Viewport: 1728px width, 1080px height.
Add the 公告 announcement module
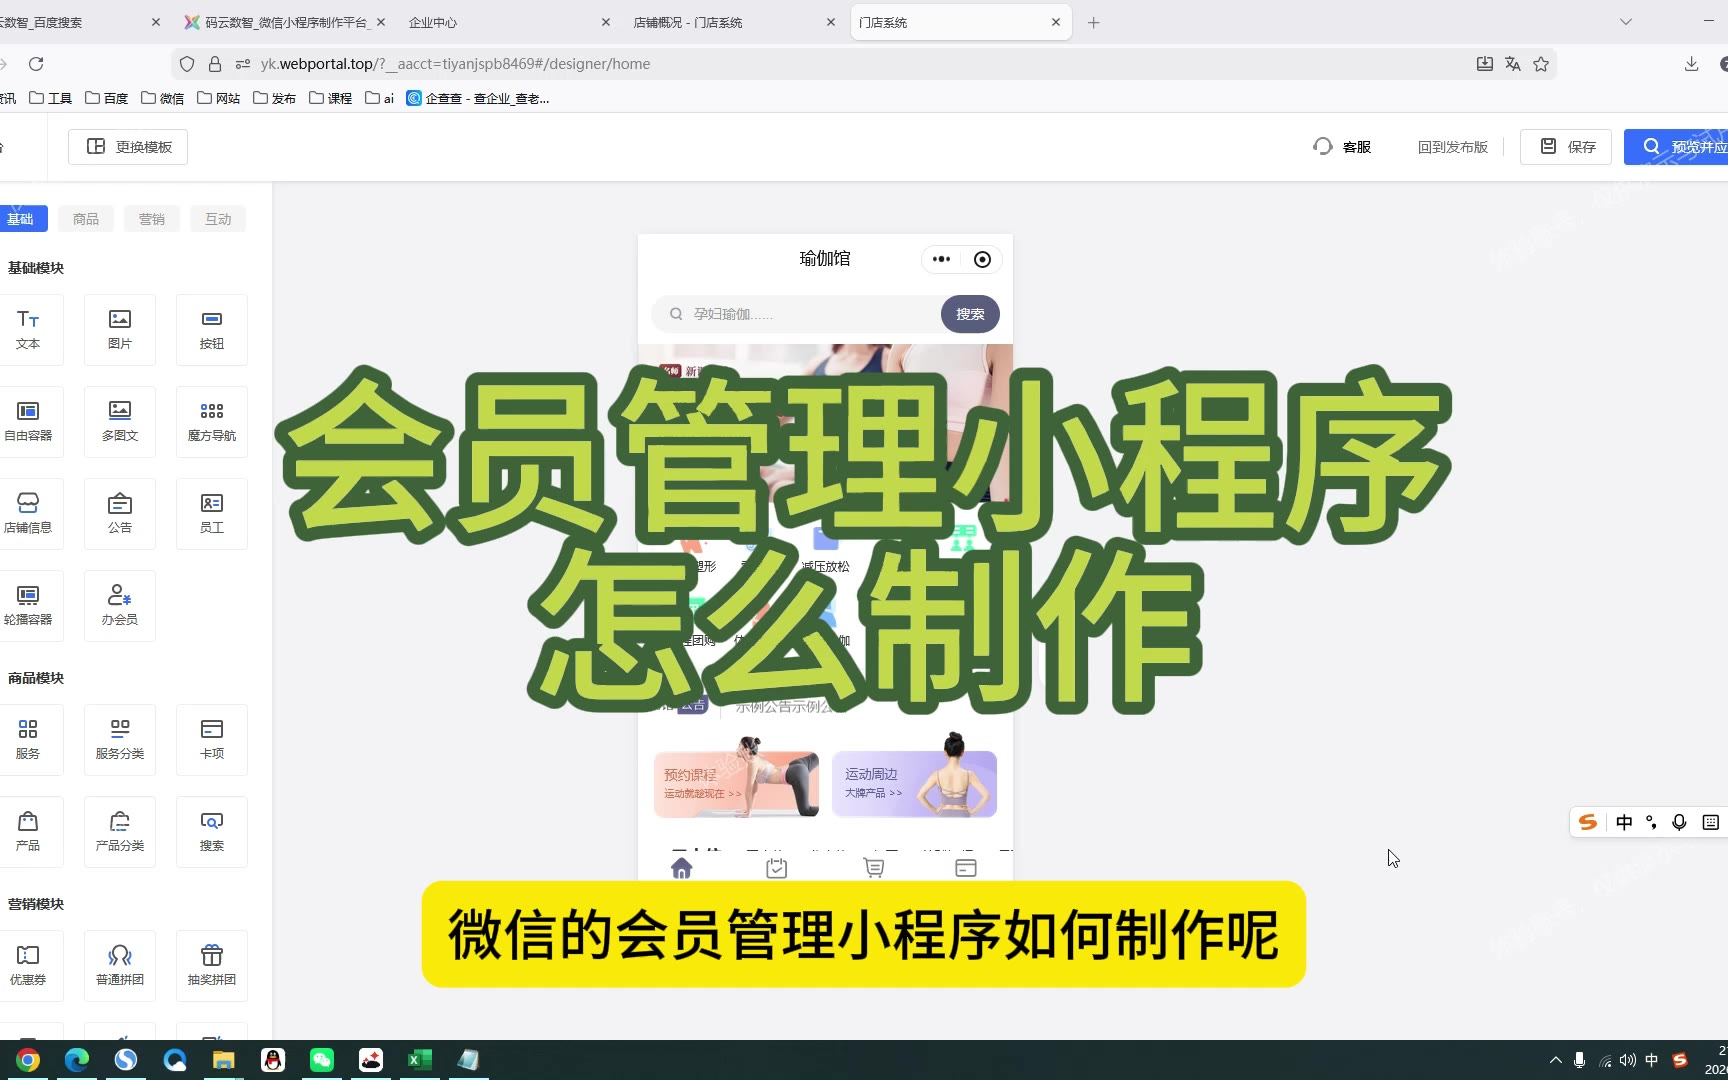click(x=120, y=513)
